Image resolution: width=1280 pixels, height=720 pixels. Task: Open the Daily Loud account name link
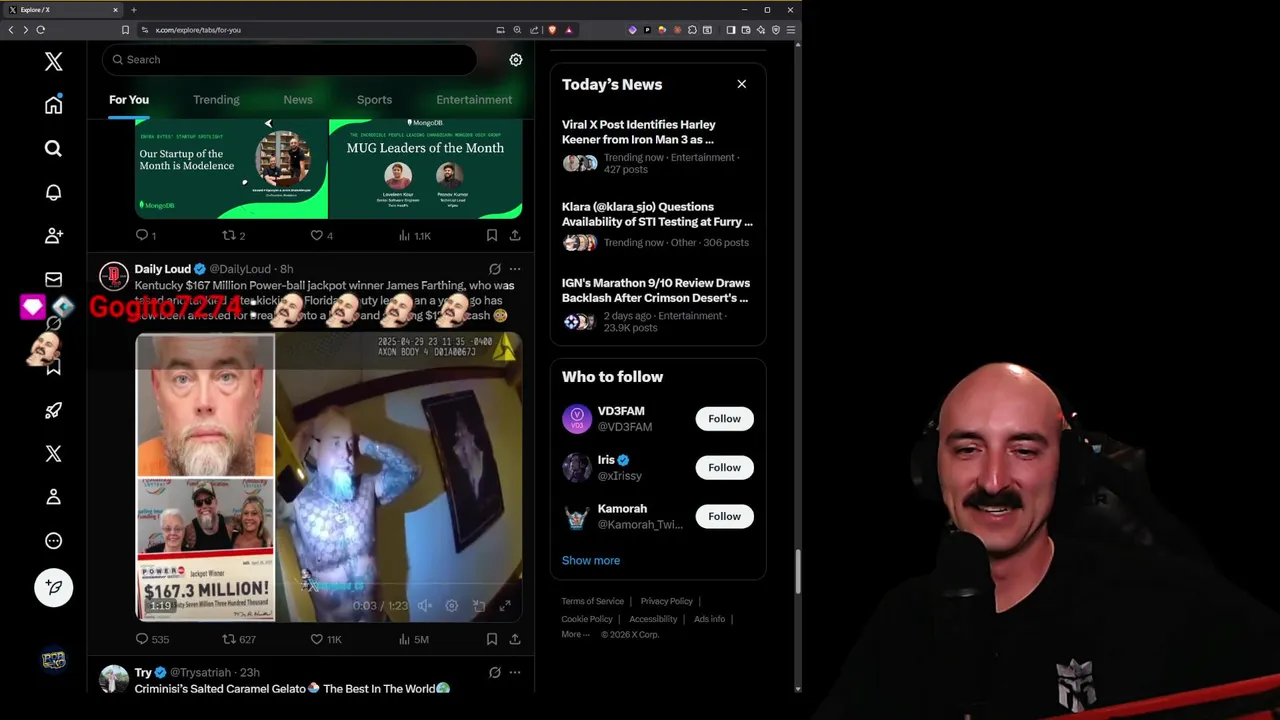(x=163, y=269)
